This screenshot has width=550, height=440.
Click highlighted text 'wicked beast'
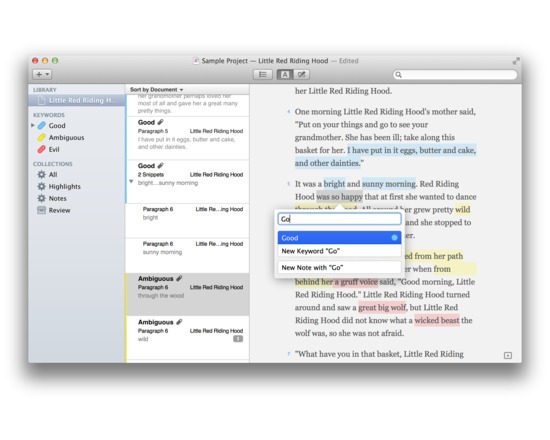tap(437, 320)
